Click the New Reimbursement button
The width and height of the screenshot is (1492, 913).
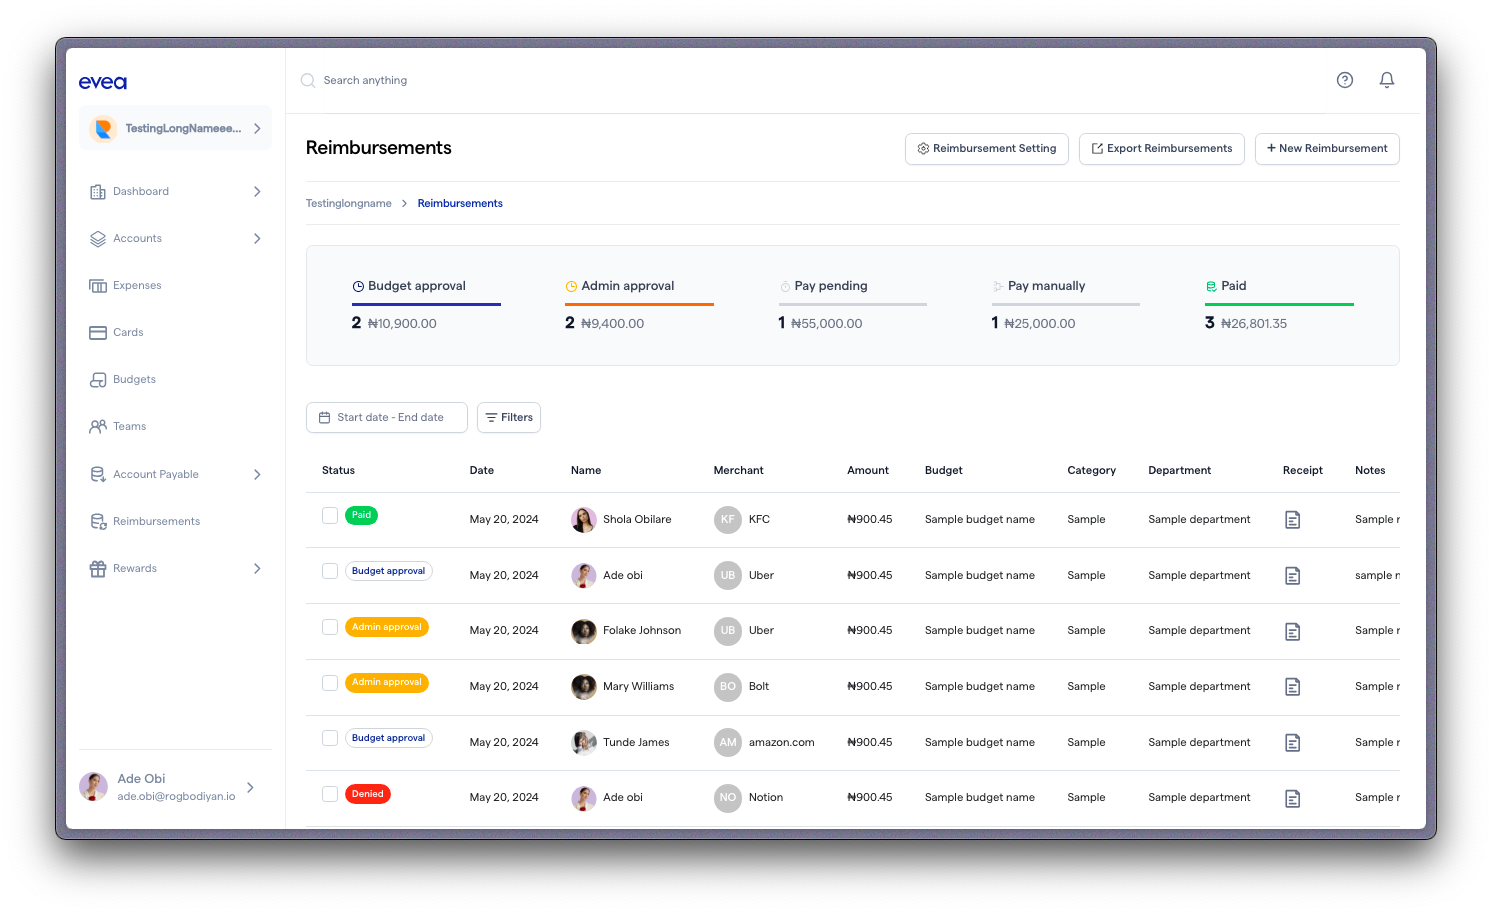pos(1326,149)
